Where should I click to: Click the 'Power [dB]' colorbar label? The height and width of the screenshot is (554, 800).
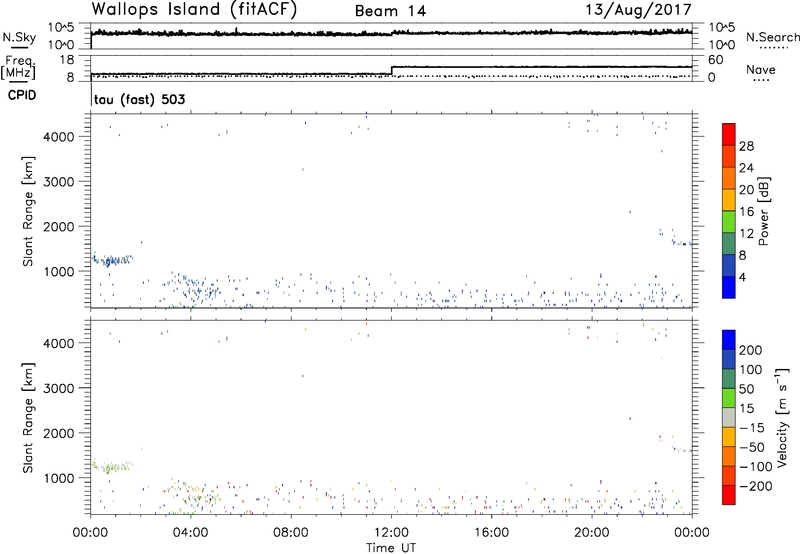764,211
